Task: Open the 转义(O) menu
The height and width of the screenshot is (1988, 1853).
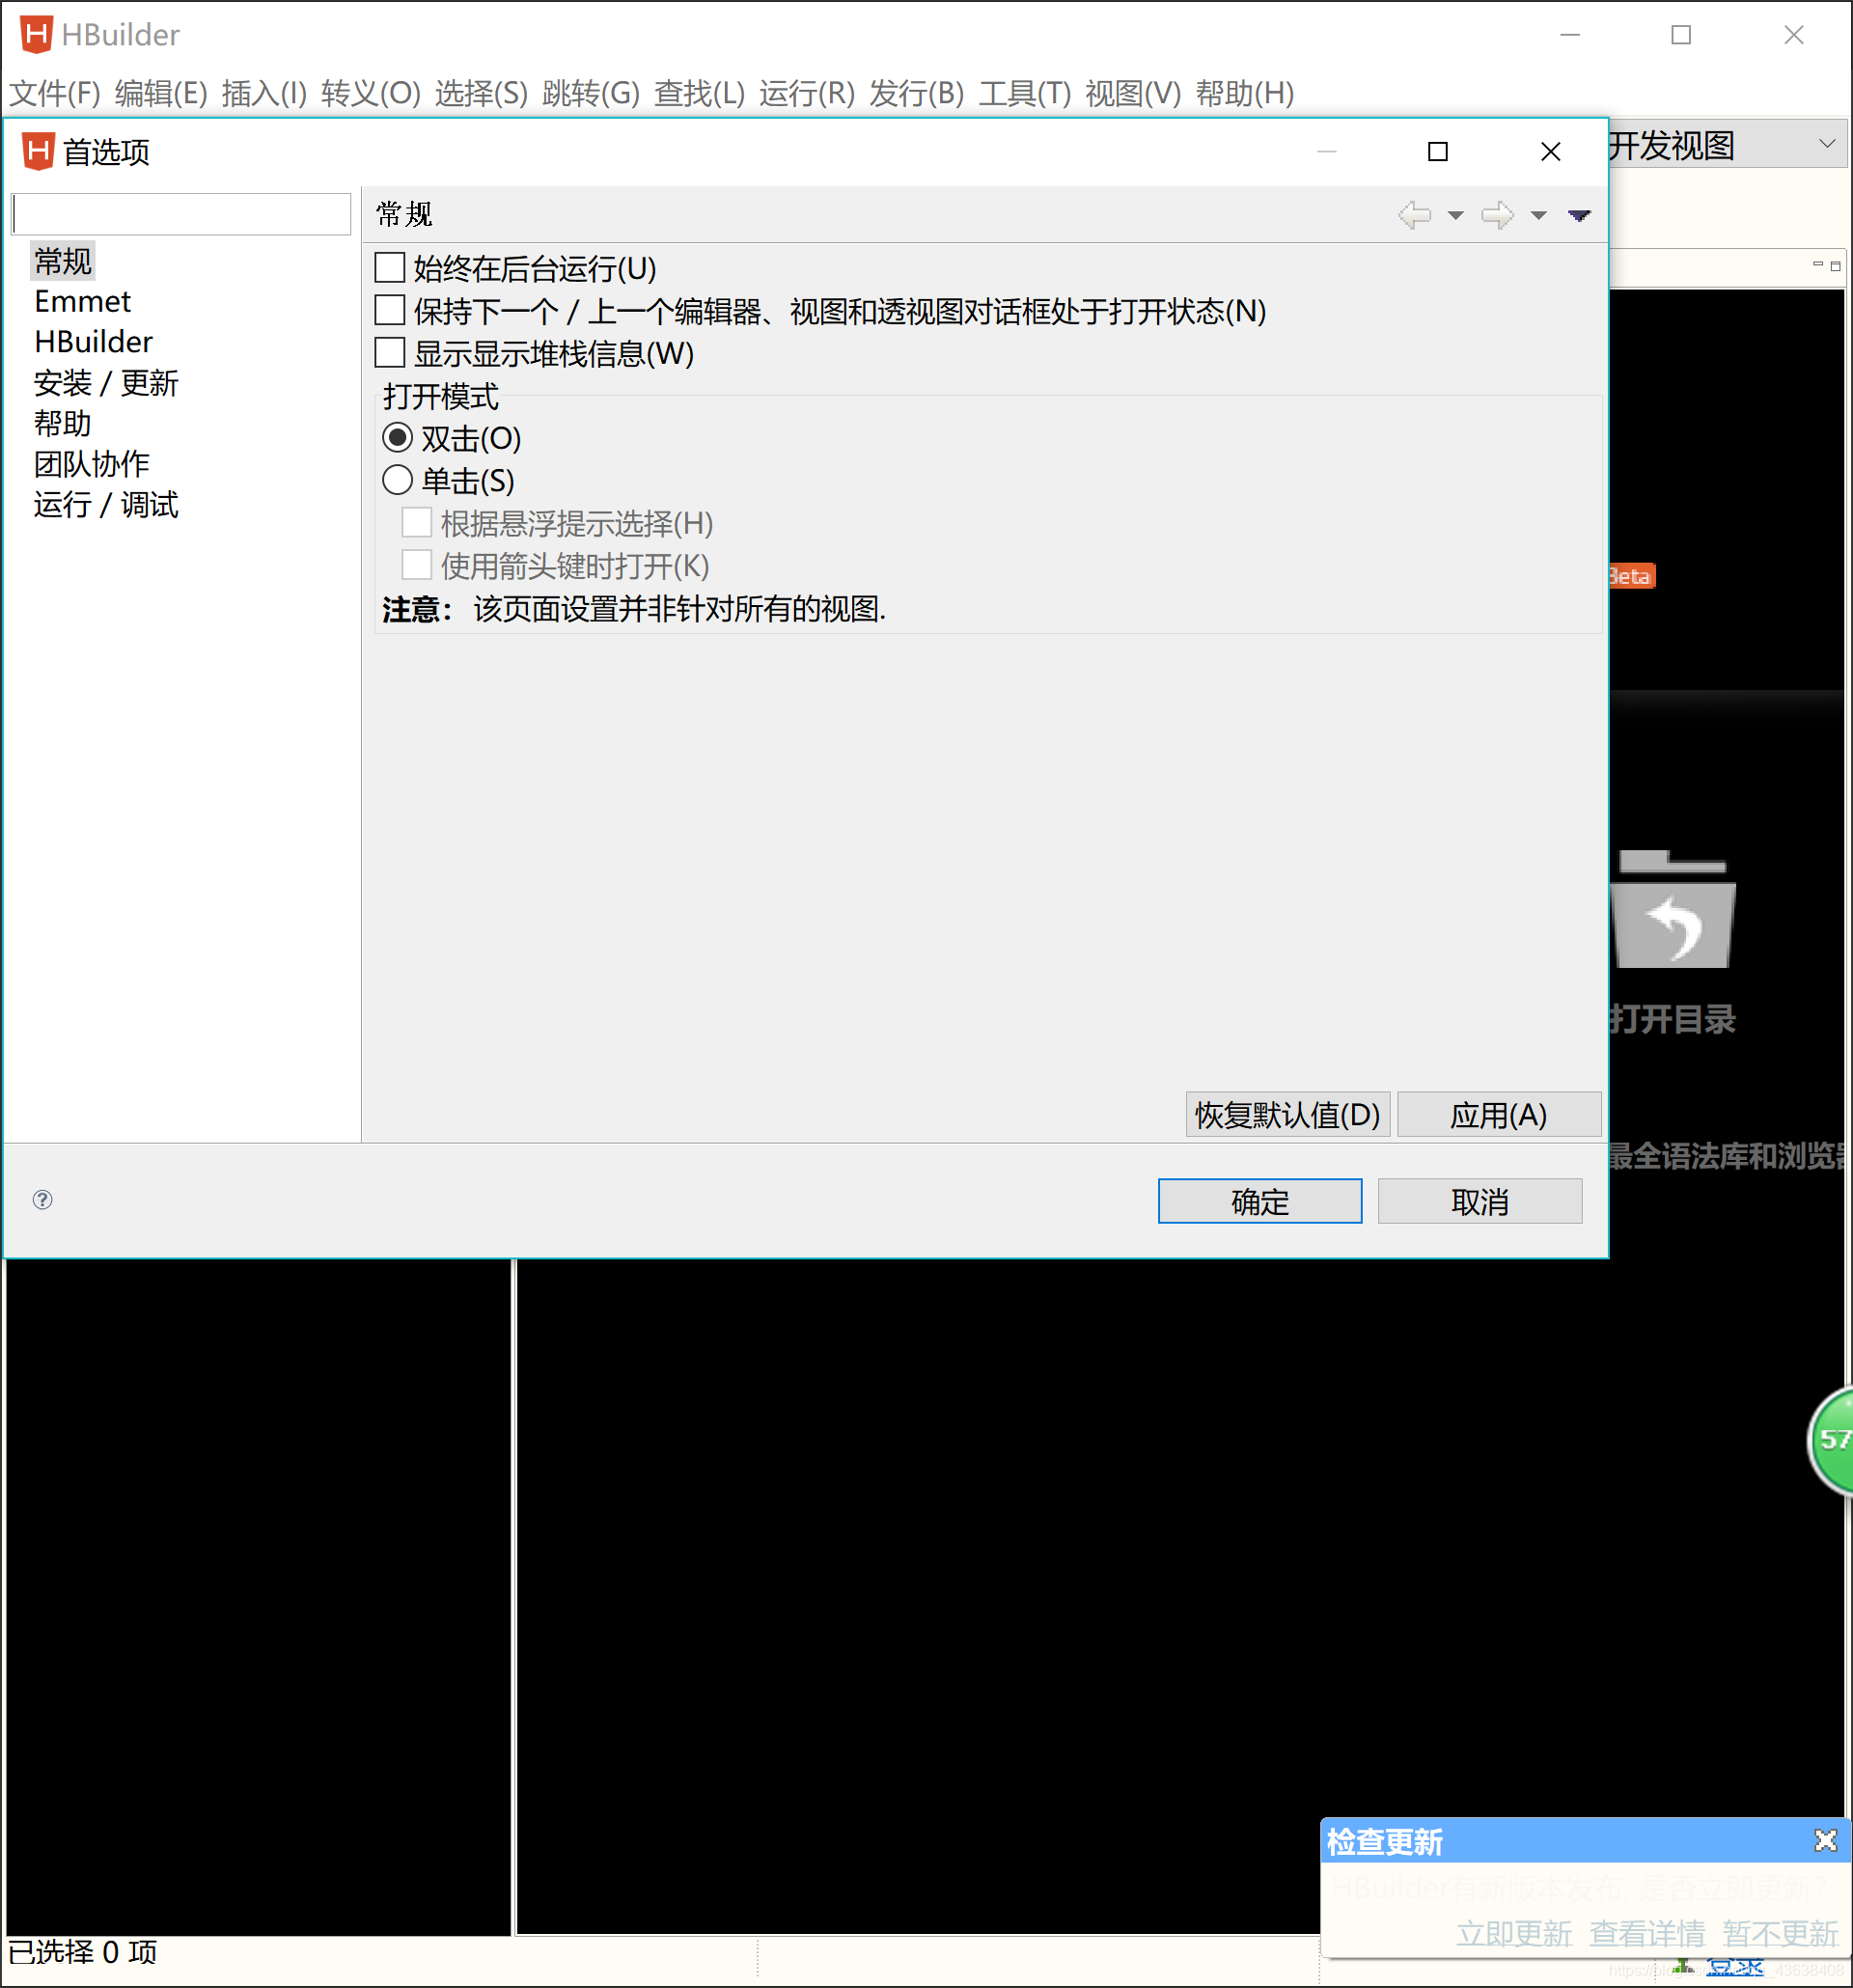Action: pos(371,93)
